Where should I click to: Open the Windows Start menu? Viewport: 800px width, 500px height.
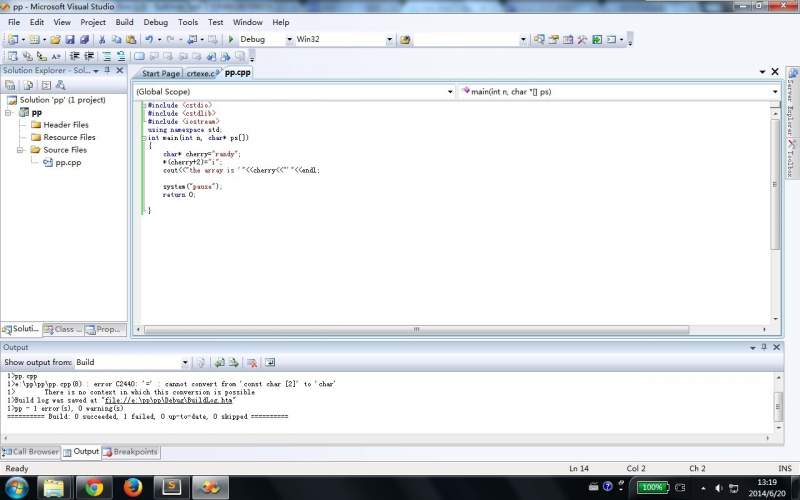coord(17,487)
